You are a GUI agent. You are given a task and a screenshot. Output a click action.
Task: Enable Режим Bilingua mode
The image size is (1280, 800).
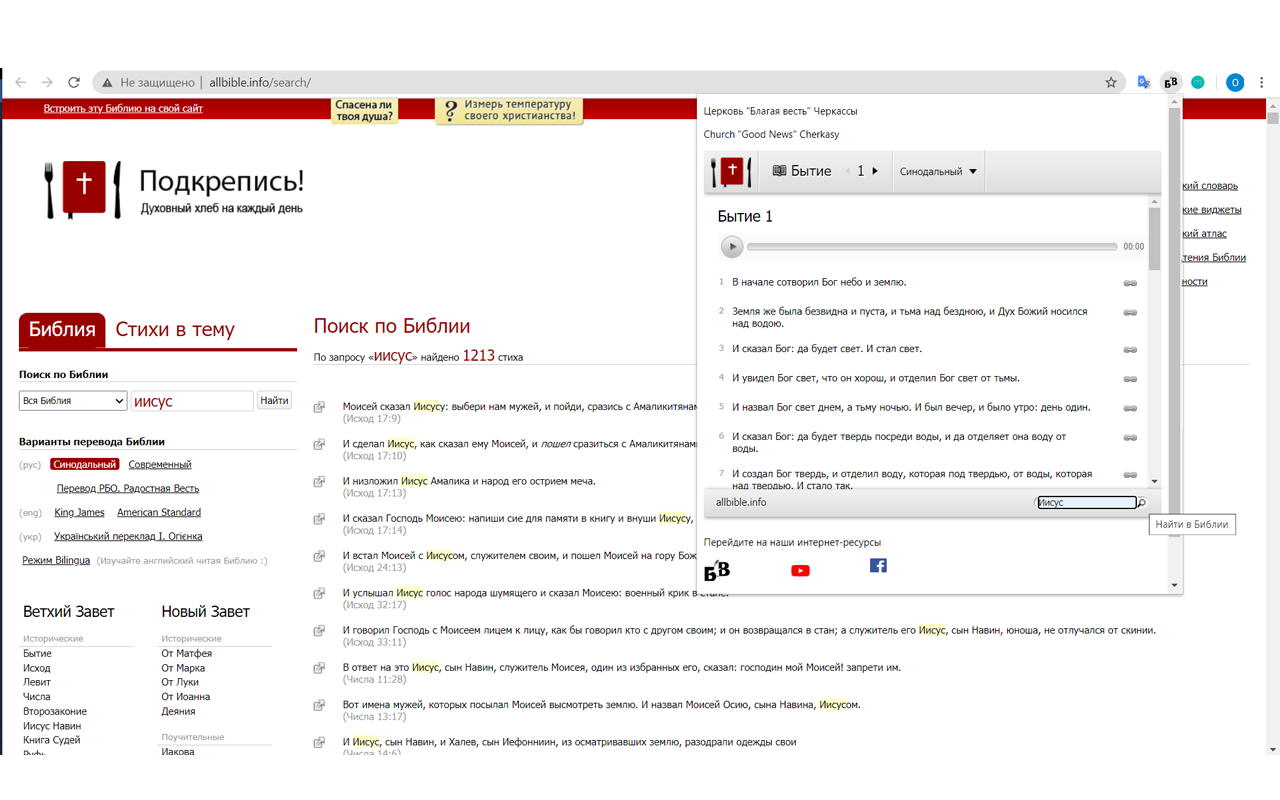pos(56,561)
